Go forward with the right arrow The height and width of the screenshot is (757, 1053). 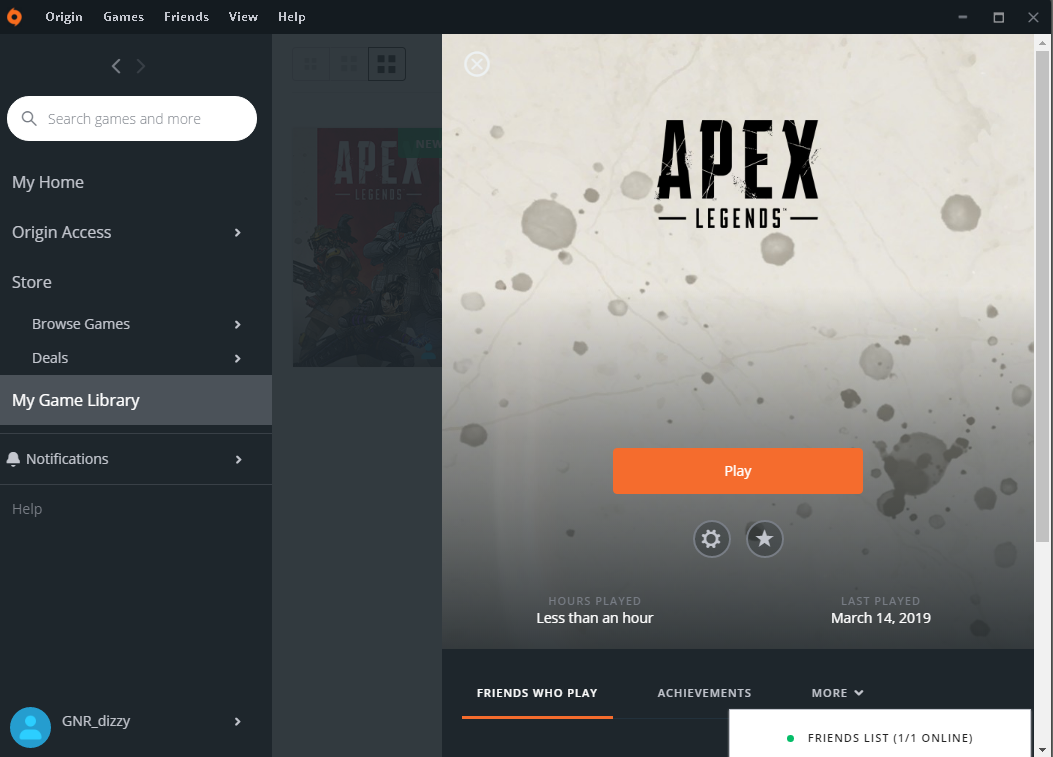click(x=140, y=66)
